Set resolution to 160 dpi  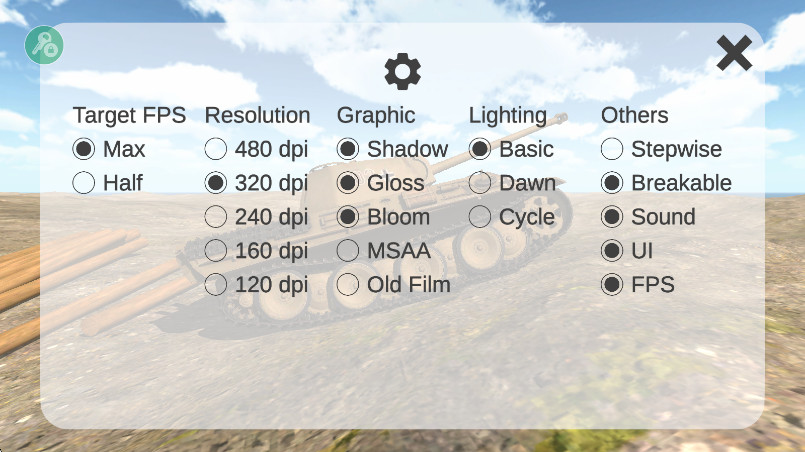pos(216,251)
